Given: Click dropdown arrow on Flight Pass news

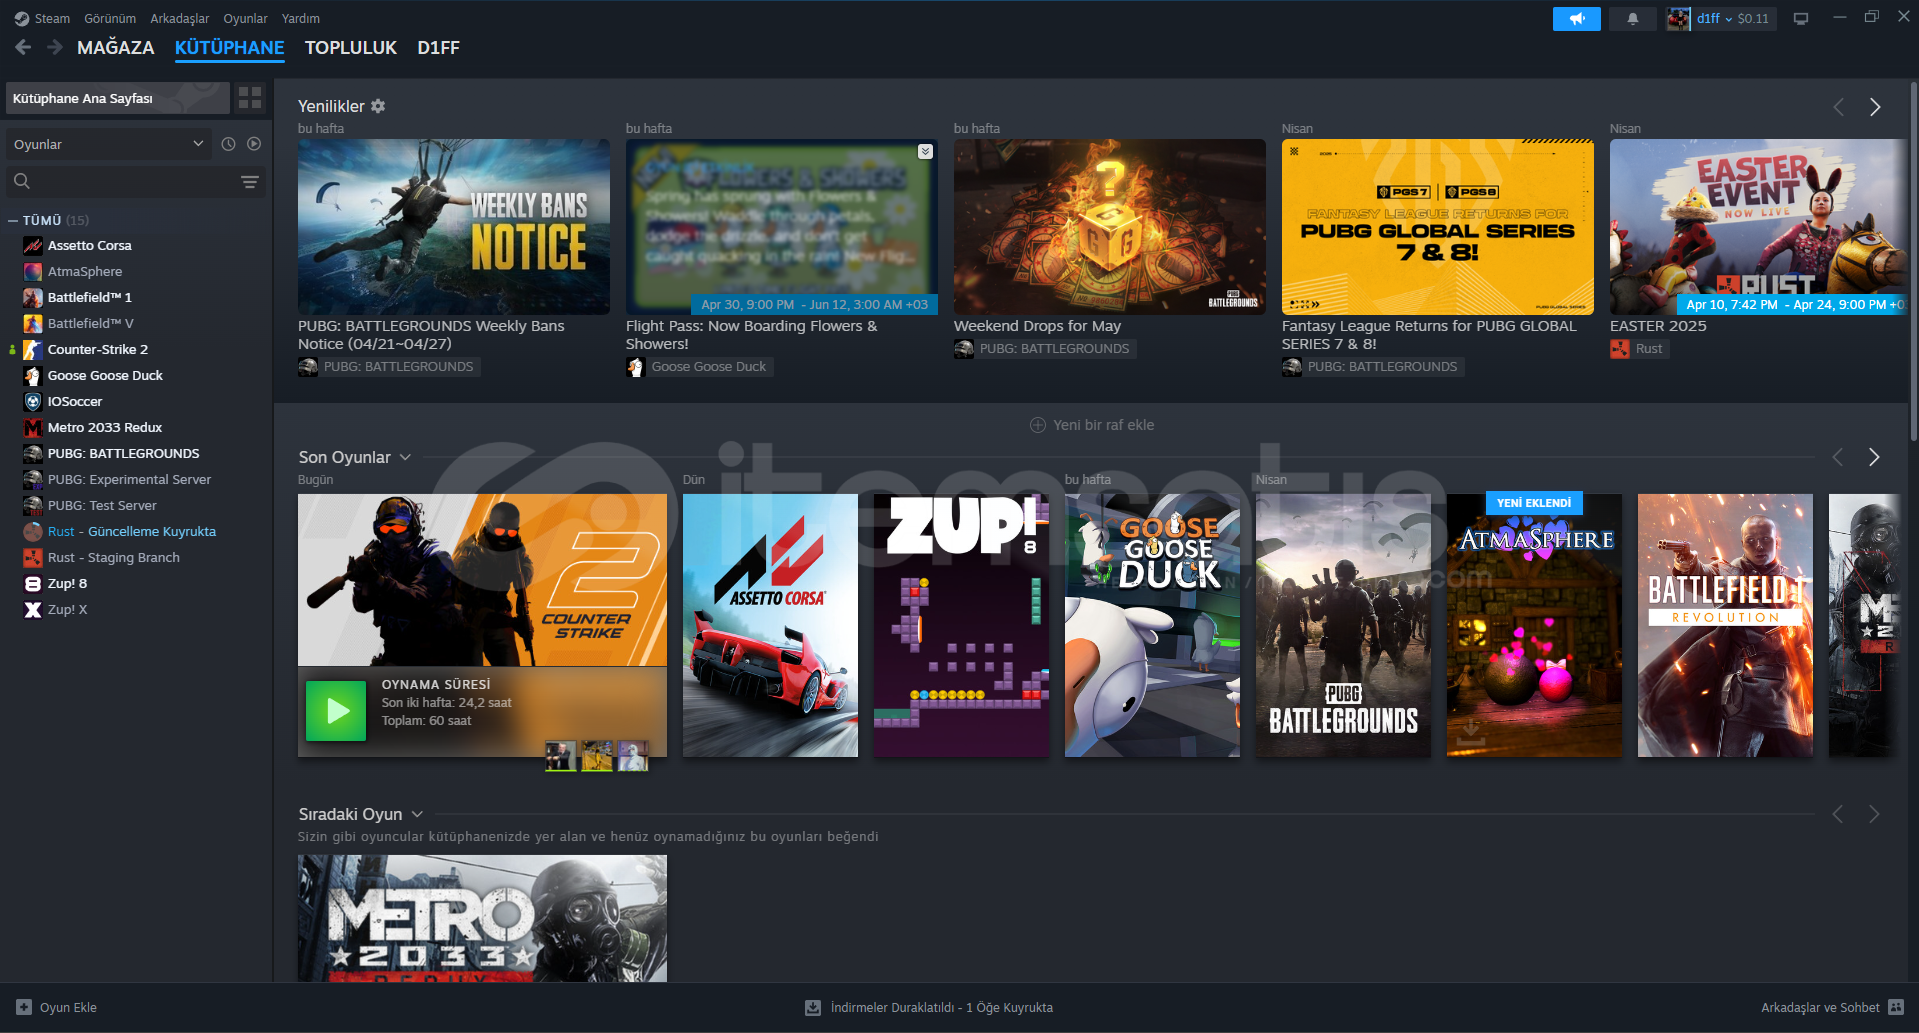Looking at the screenshot, I should coord(925,151).
